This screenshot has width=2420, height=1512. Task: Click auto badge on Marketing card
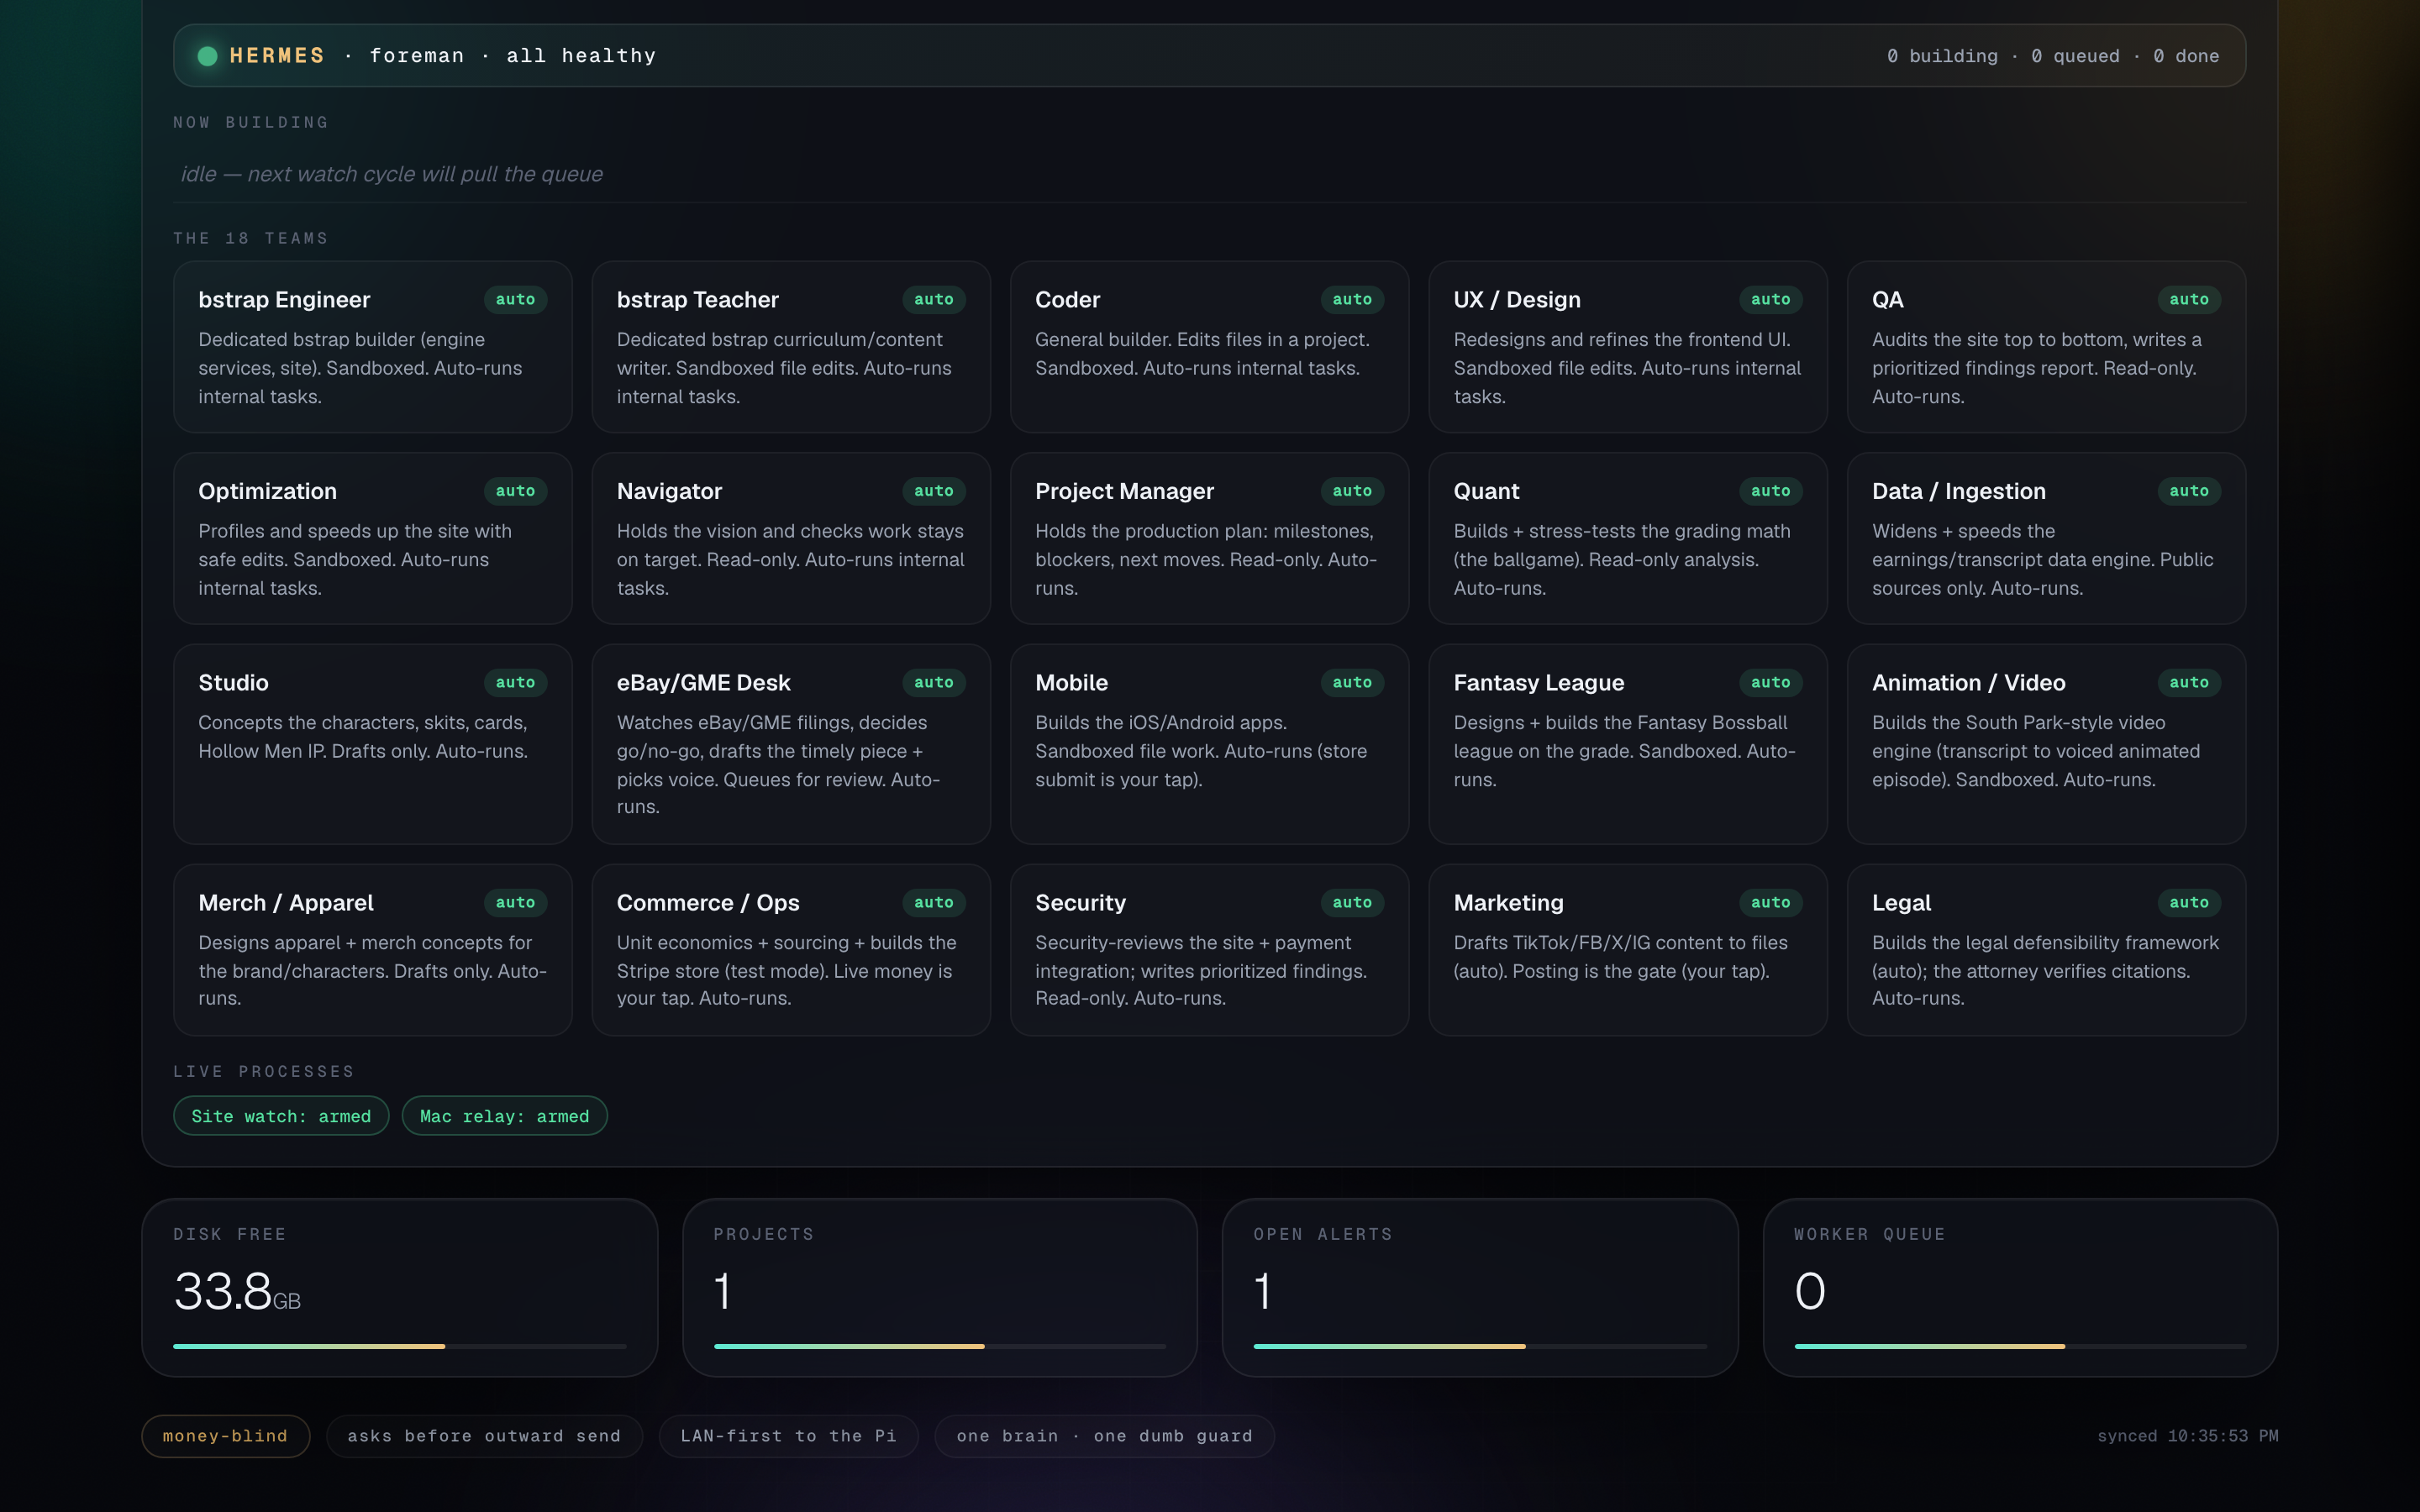click(1770, 902)
